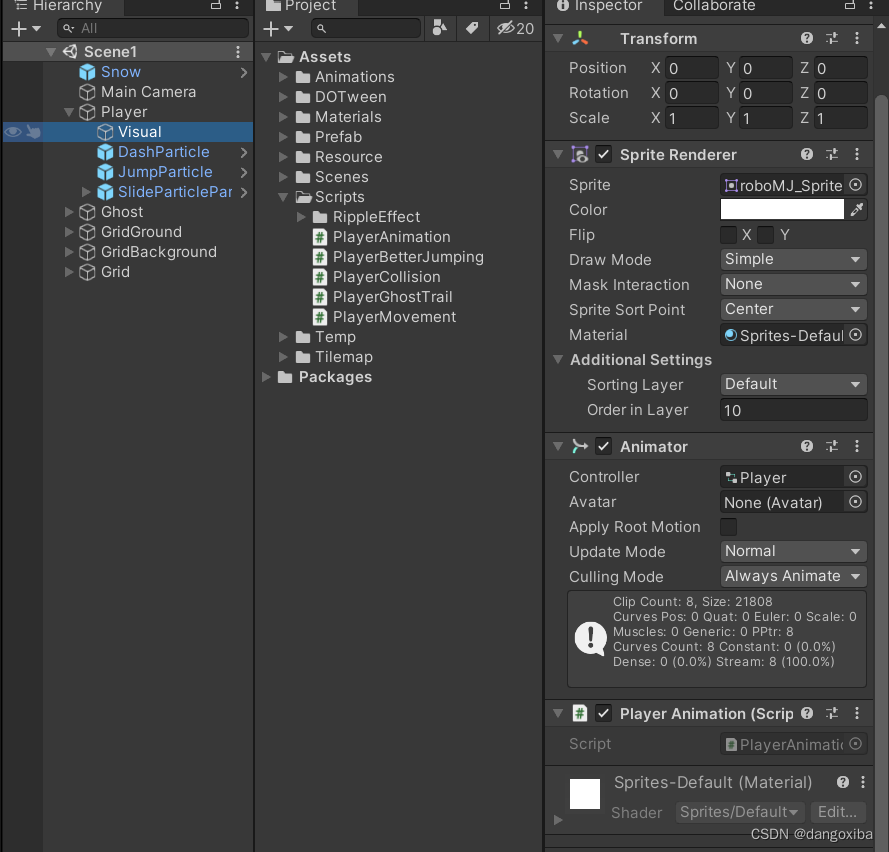Open Sorting Layer dropdown

coord(793,384)
